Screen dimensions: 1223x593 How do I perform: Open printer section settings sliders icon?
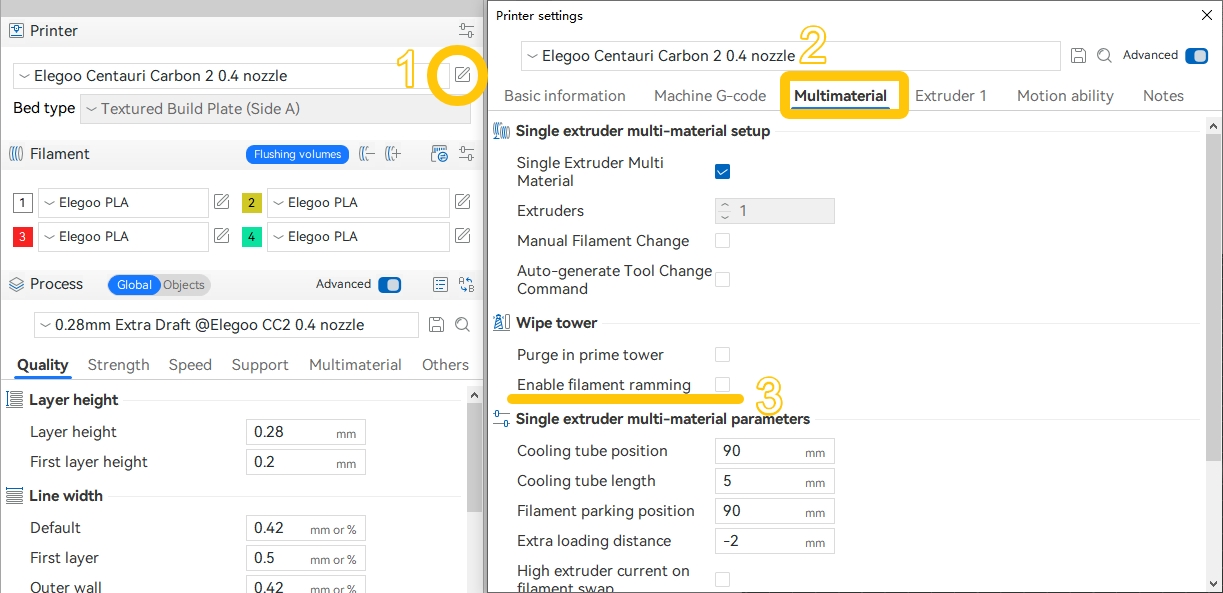466,31
